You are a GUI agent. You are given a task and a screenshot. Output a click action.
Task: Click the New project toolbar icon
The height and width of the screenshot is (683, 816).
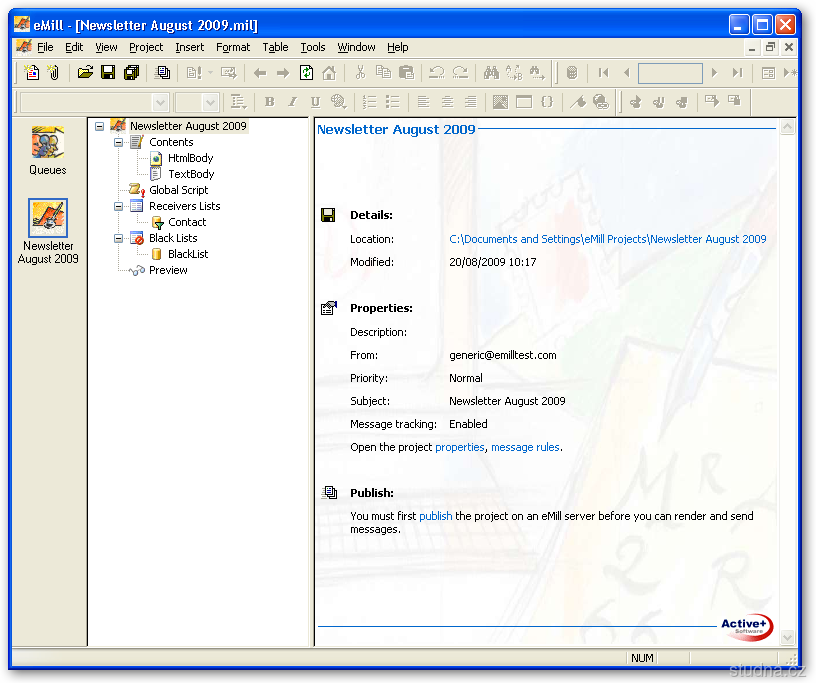click(x=32, y=73)
